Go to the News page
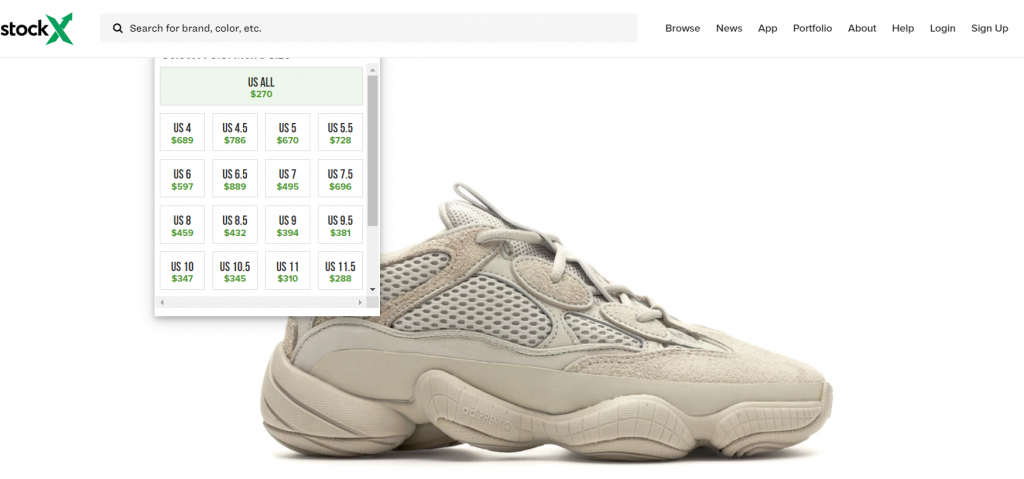This screenshot has height=479, width=1024. pyautogui.click(x=729, y=28)
